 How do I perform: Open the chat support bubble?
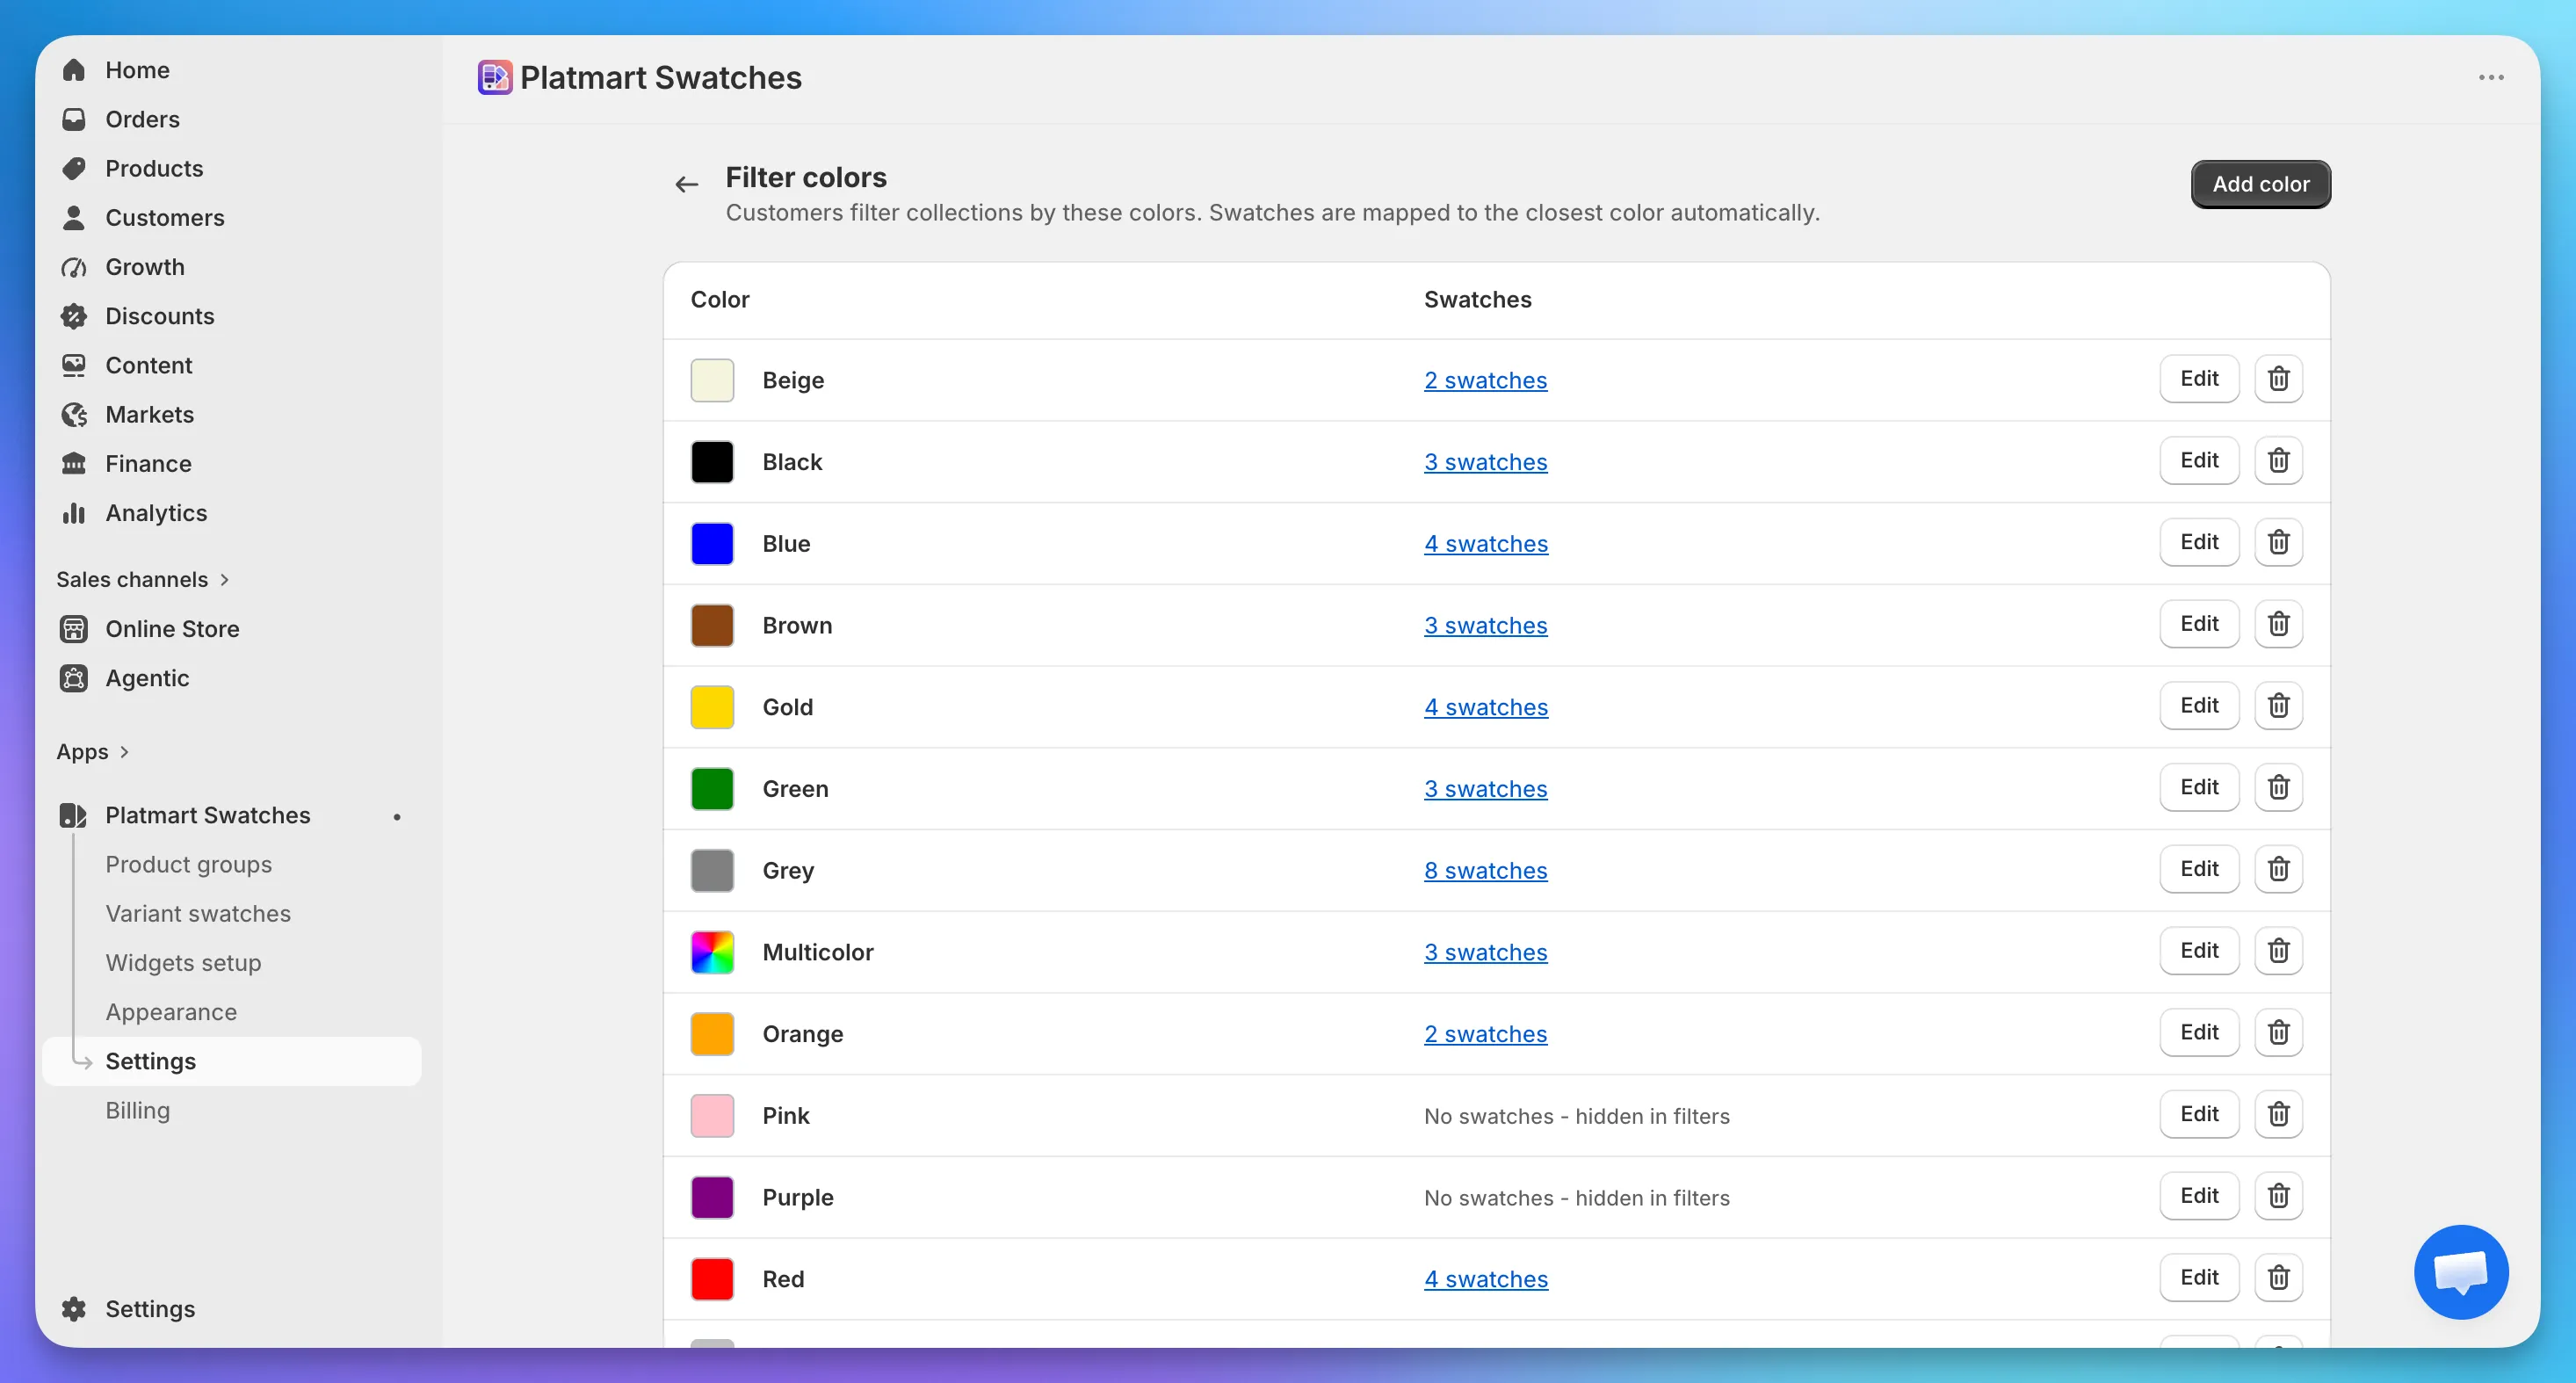(x=2461, y=1272)
